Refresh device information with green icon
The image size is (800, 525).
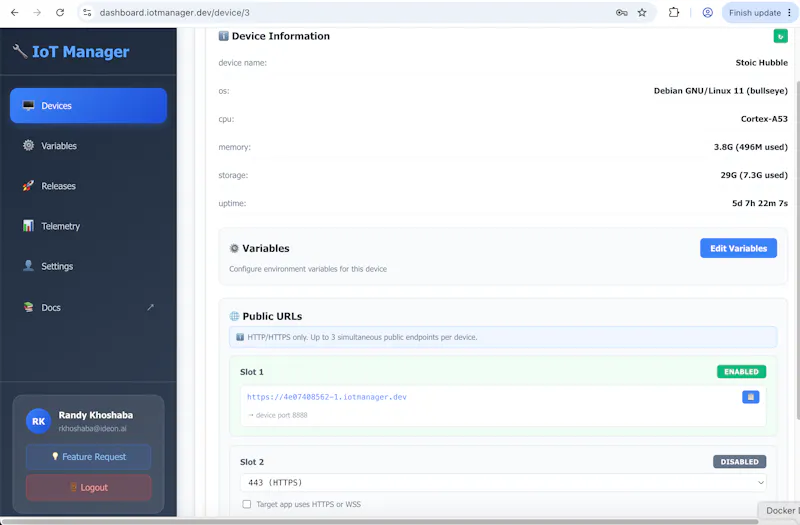click(x=781, y=36)
